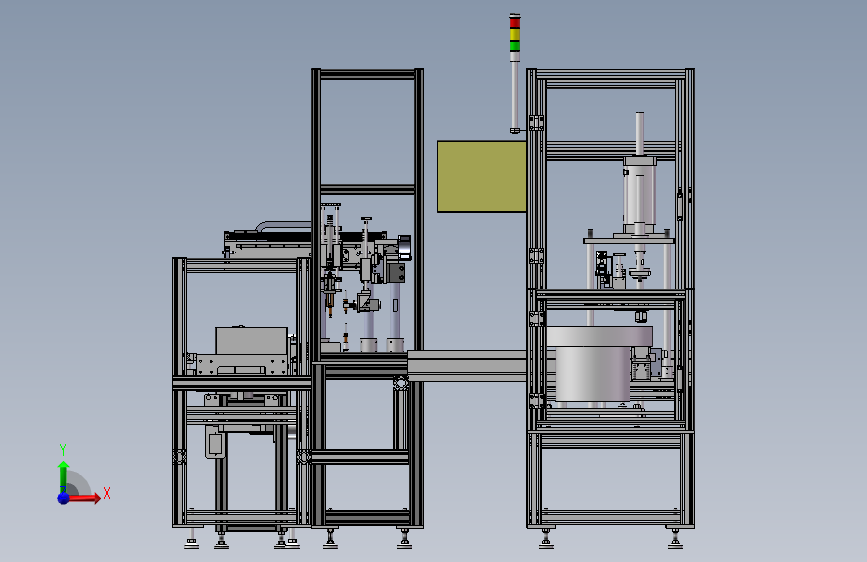This screenshot has width=867, height=562.
Task: Click the red X axis arrow of the triad
Action: click(x=83, y=498)
